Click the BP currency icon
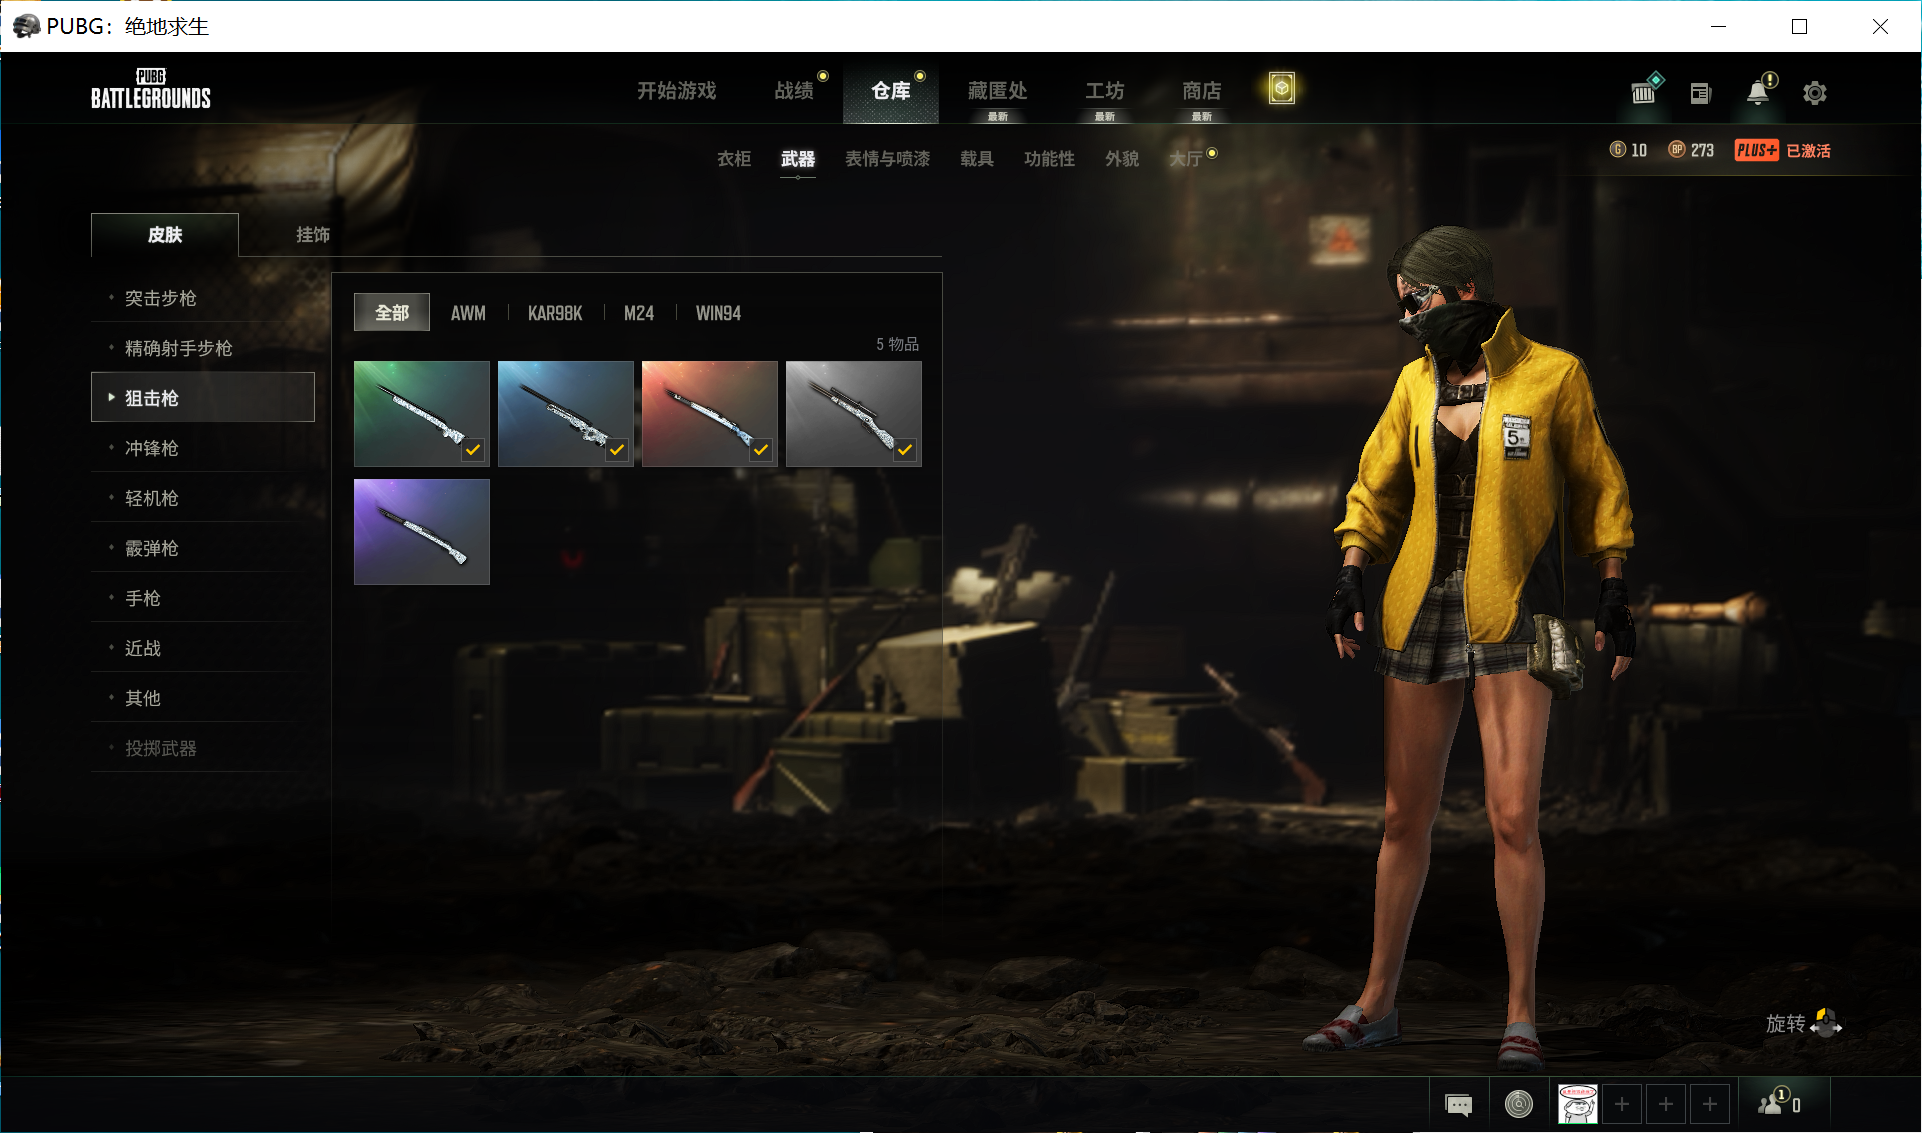This screenshot has width=1922, height=1133. [x=1677, y=150]
